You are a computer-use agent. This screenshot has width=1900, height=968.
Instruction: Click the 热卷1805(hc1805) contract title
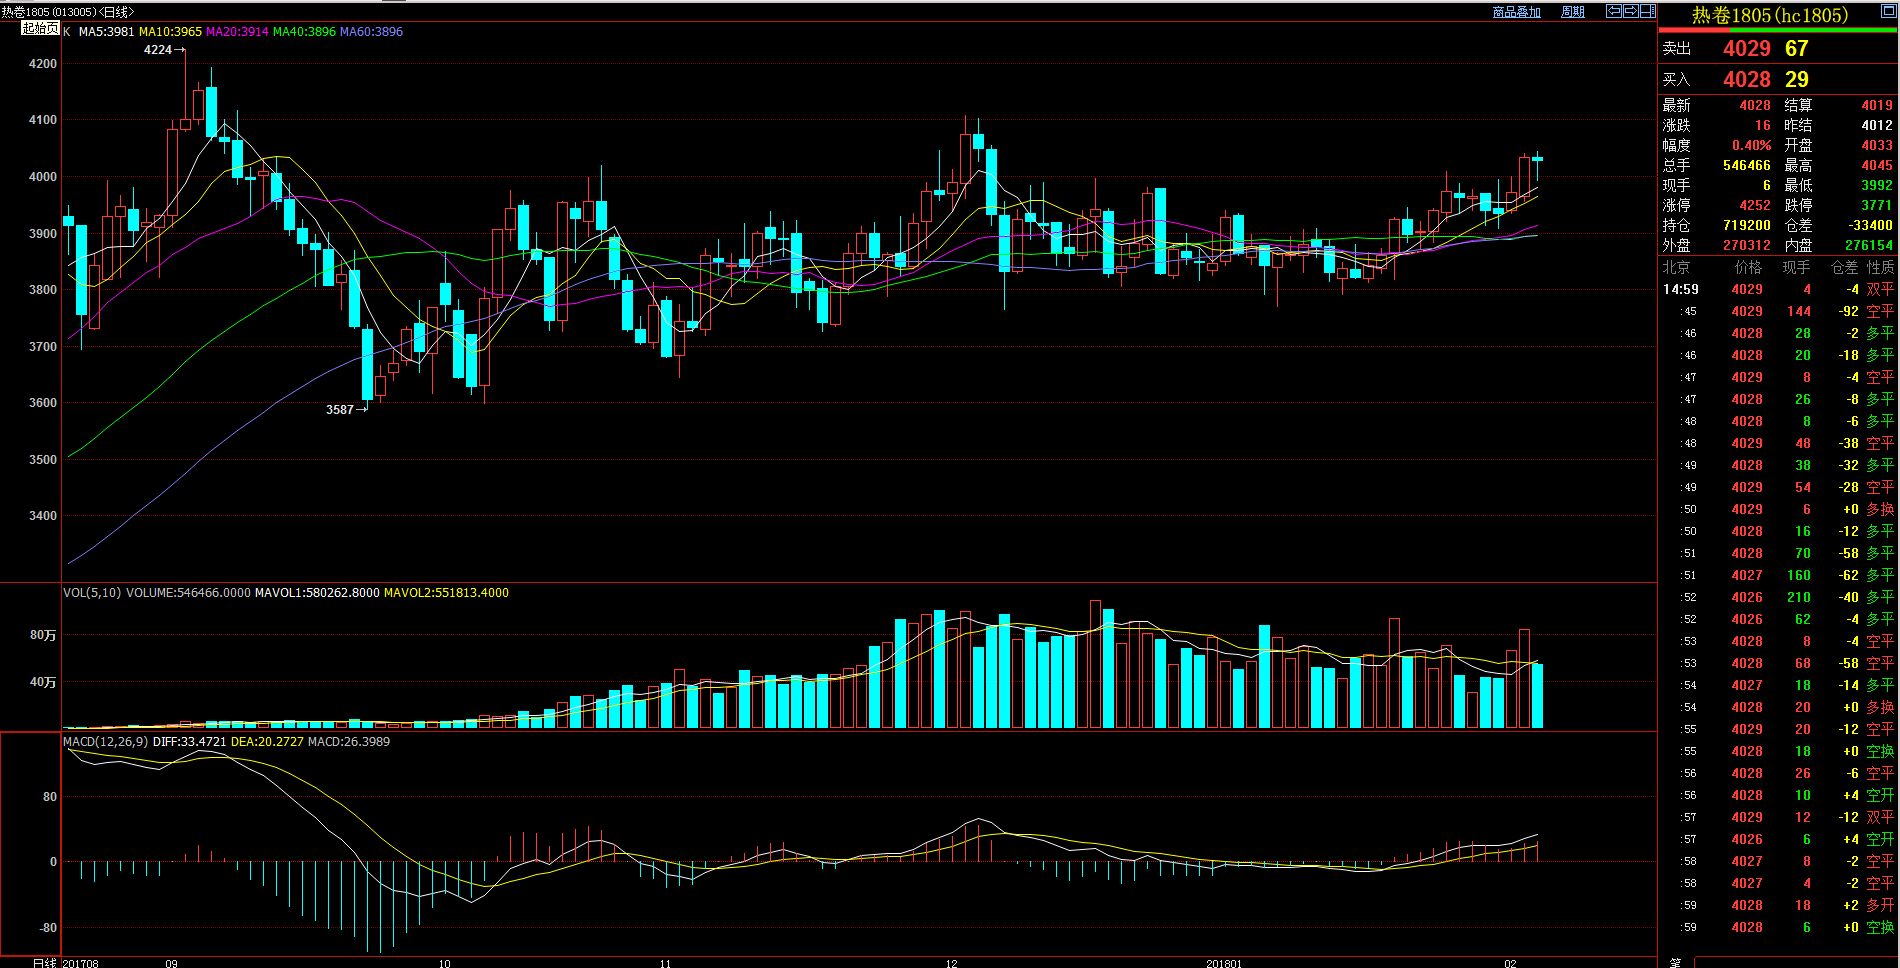point(1769,15)
